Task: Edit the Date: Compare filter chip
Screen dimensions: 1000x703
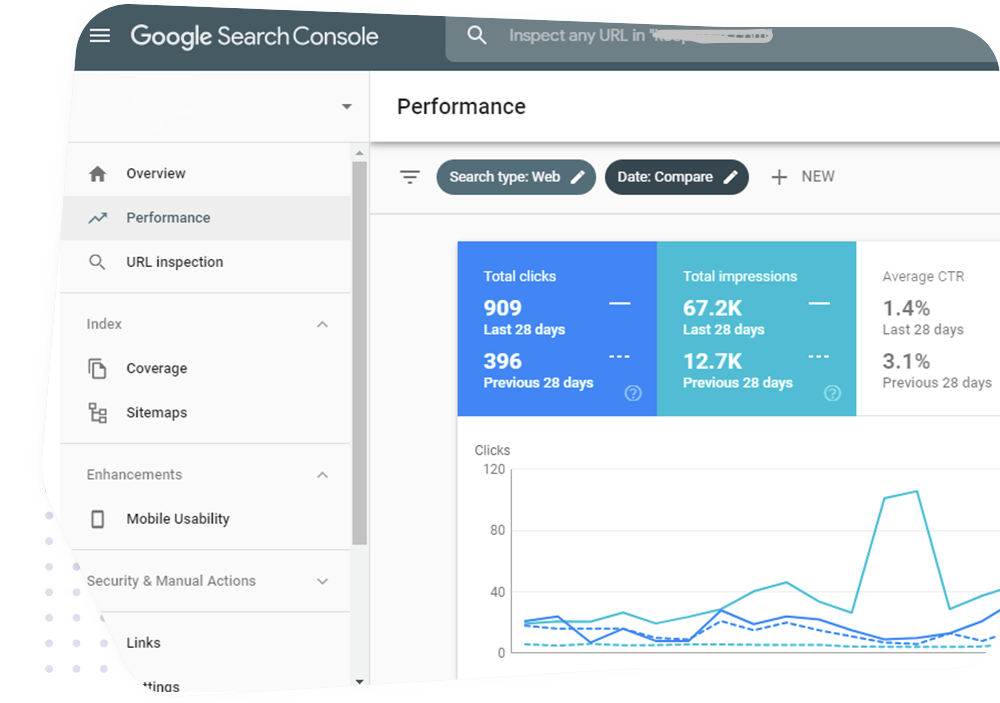Action: pyautogui.click(x=677, y=177)
